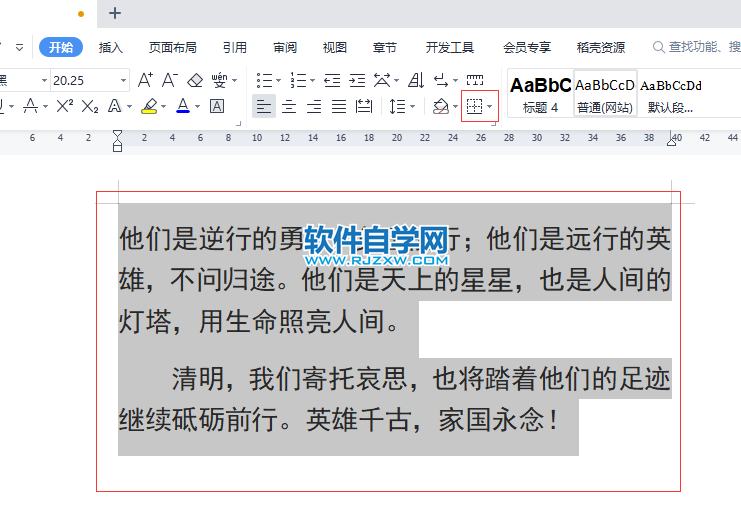Switch to the 引用 tab
Viewport: 741px width, 521px height.
coord(235,47)
